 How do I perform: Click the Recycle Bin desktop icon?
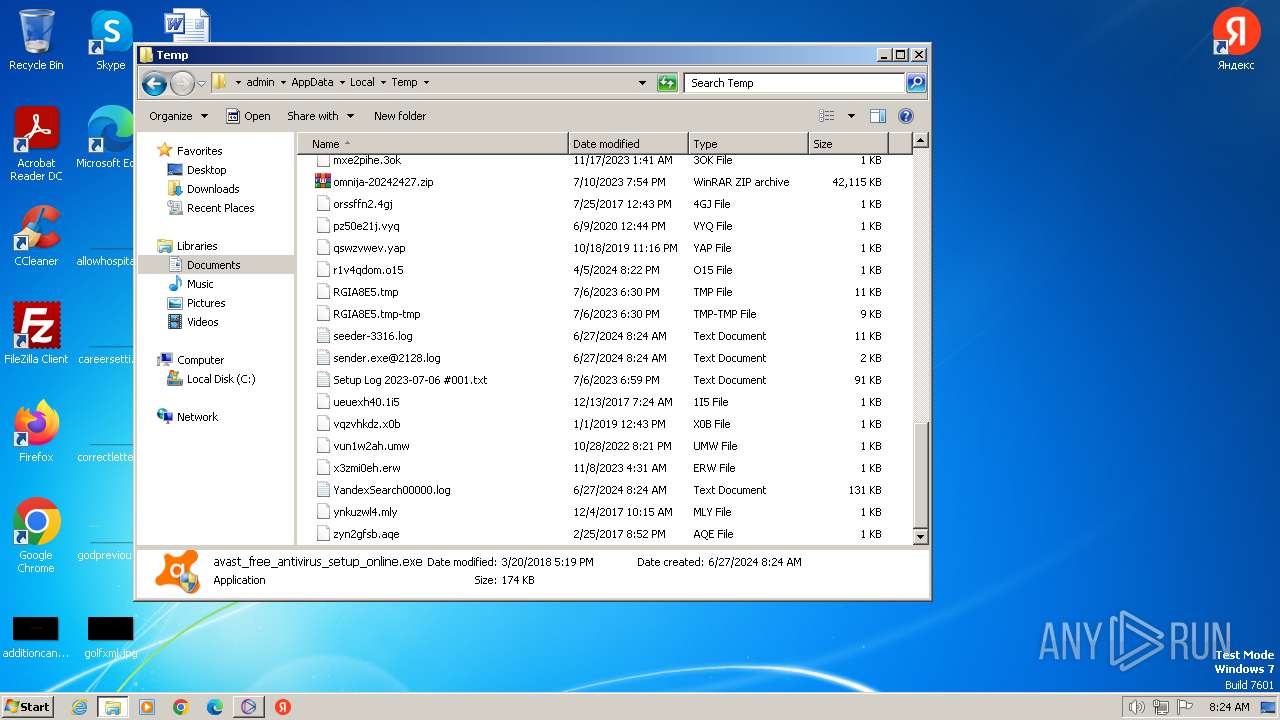click(36, 40)
